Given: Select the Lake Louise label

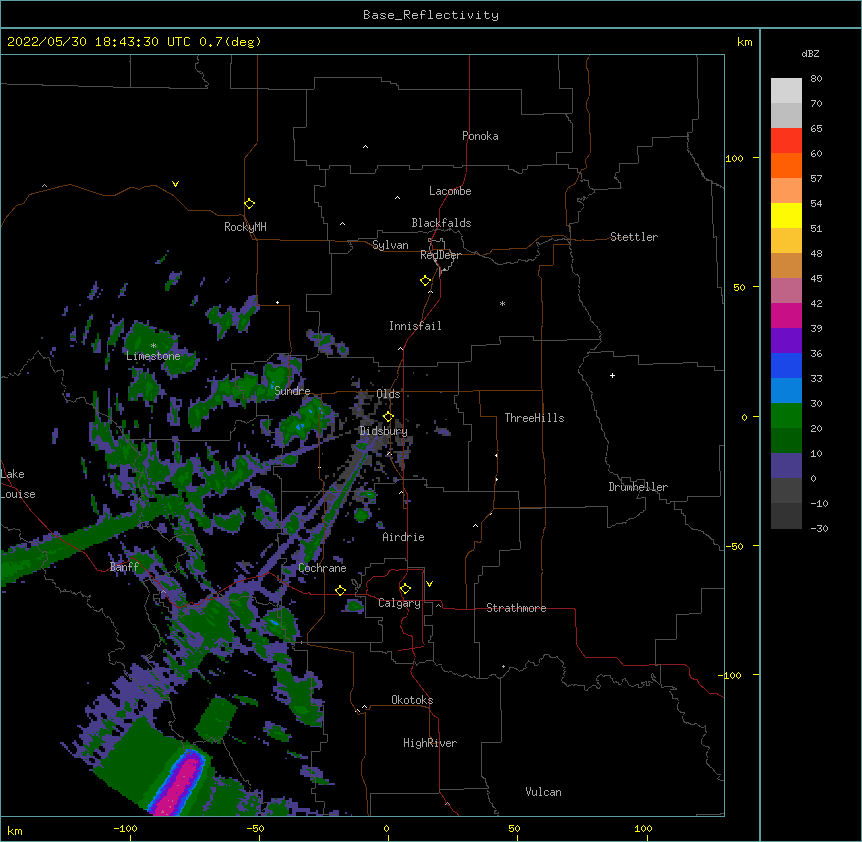Looking at the screenshot, I should pos(18,484).
